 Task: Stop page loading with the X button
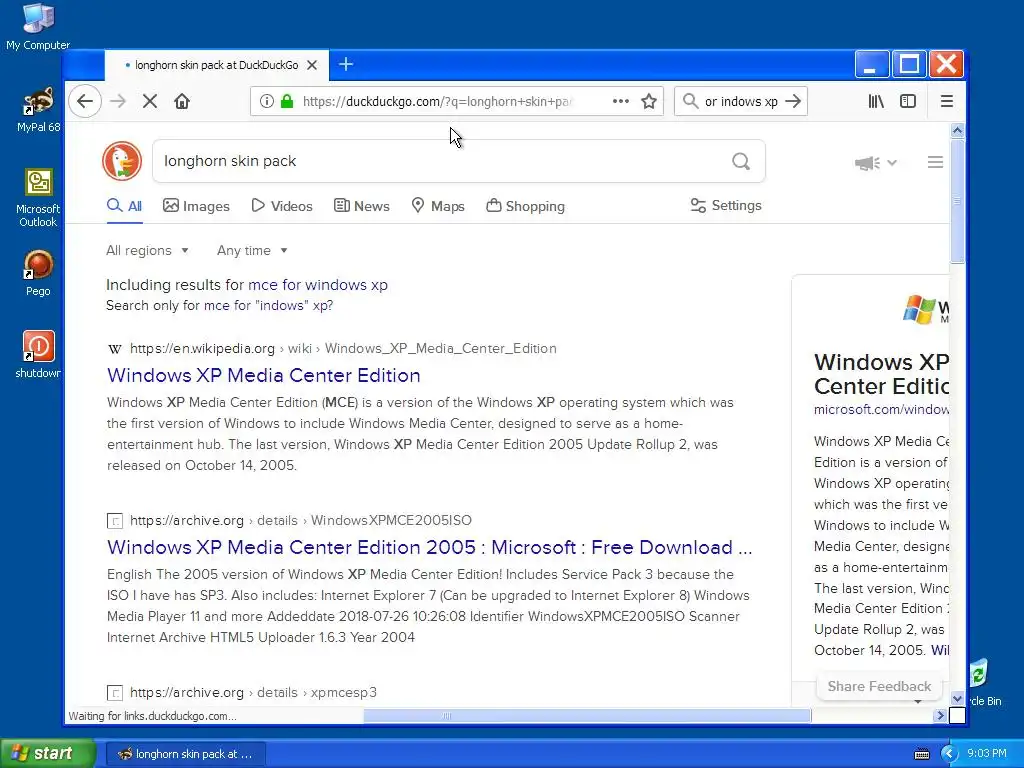(x=150, y=101)
